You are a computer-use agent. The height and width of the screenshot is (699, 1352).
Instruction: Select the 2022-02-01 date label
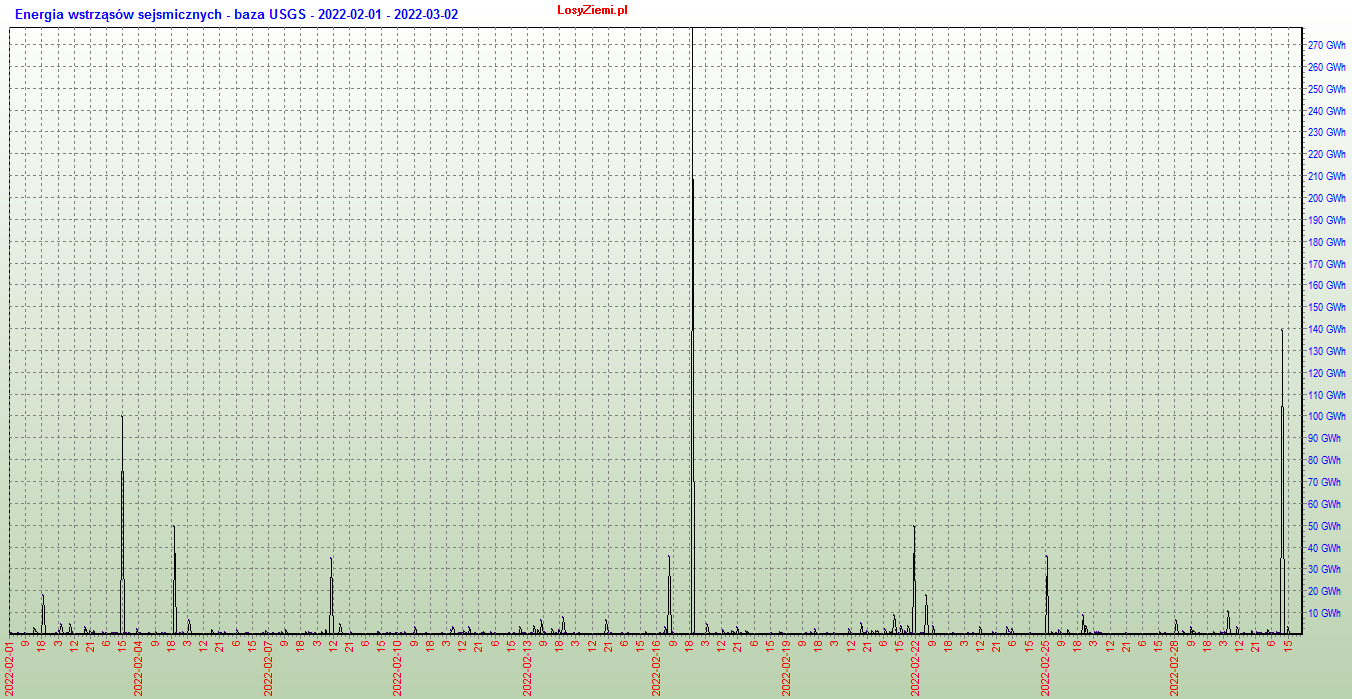(9, 668)
